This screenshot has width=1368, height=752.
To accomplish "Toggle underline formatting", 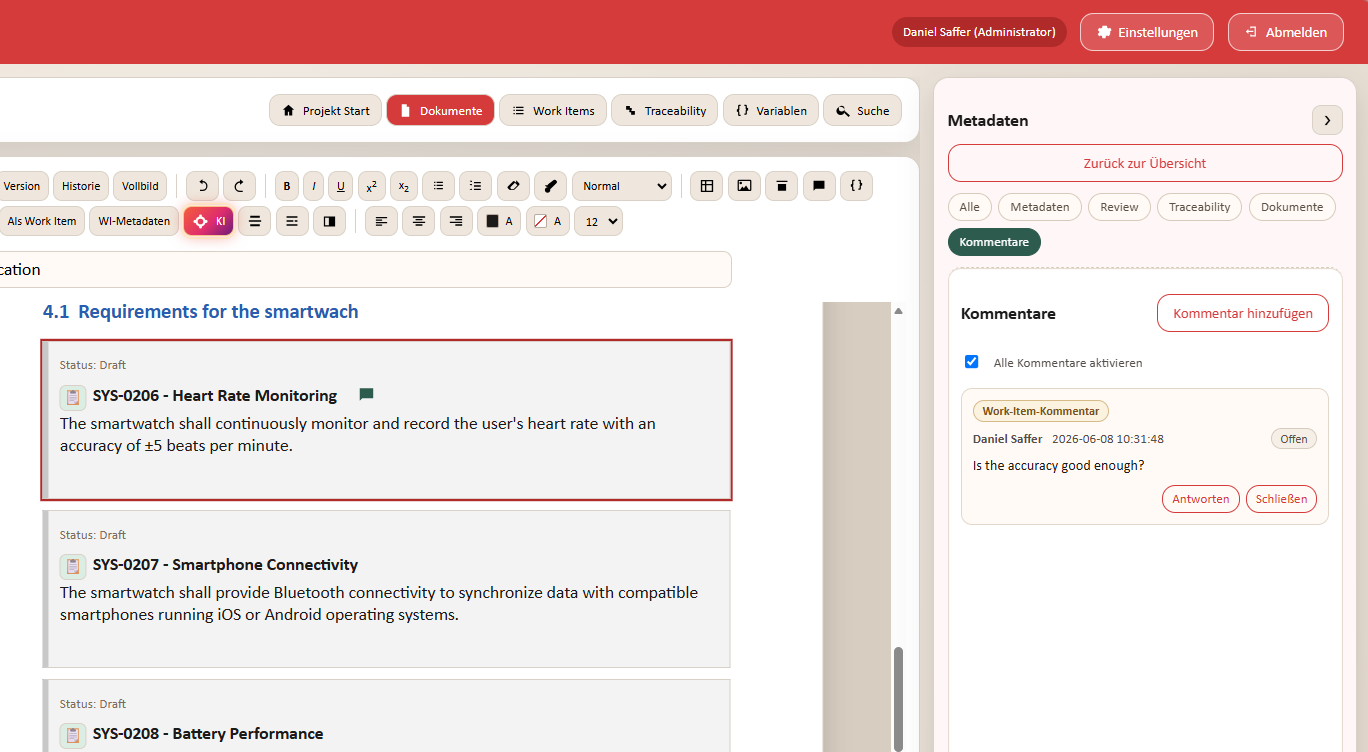I will [340, 186].
